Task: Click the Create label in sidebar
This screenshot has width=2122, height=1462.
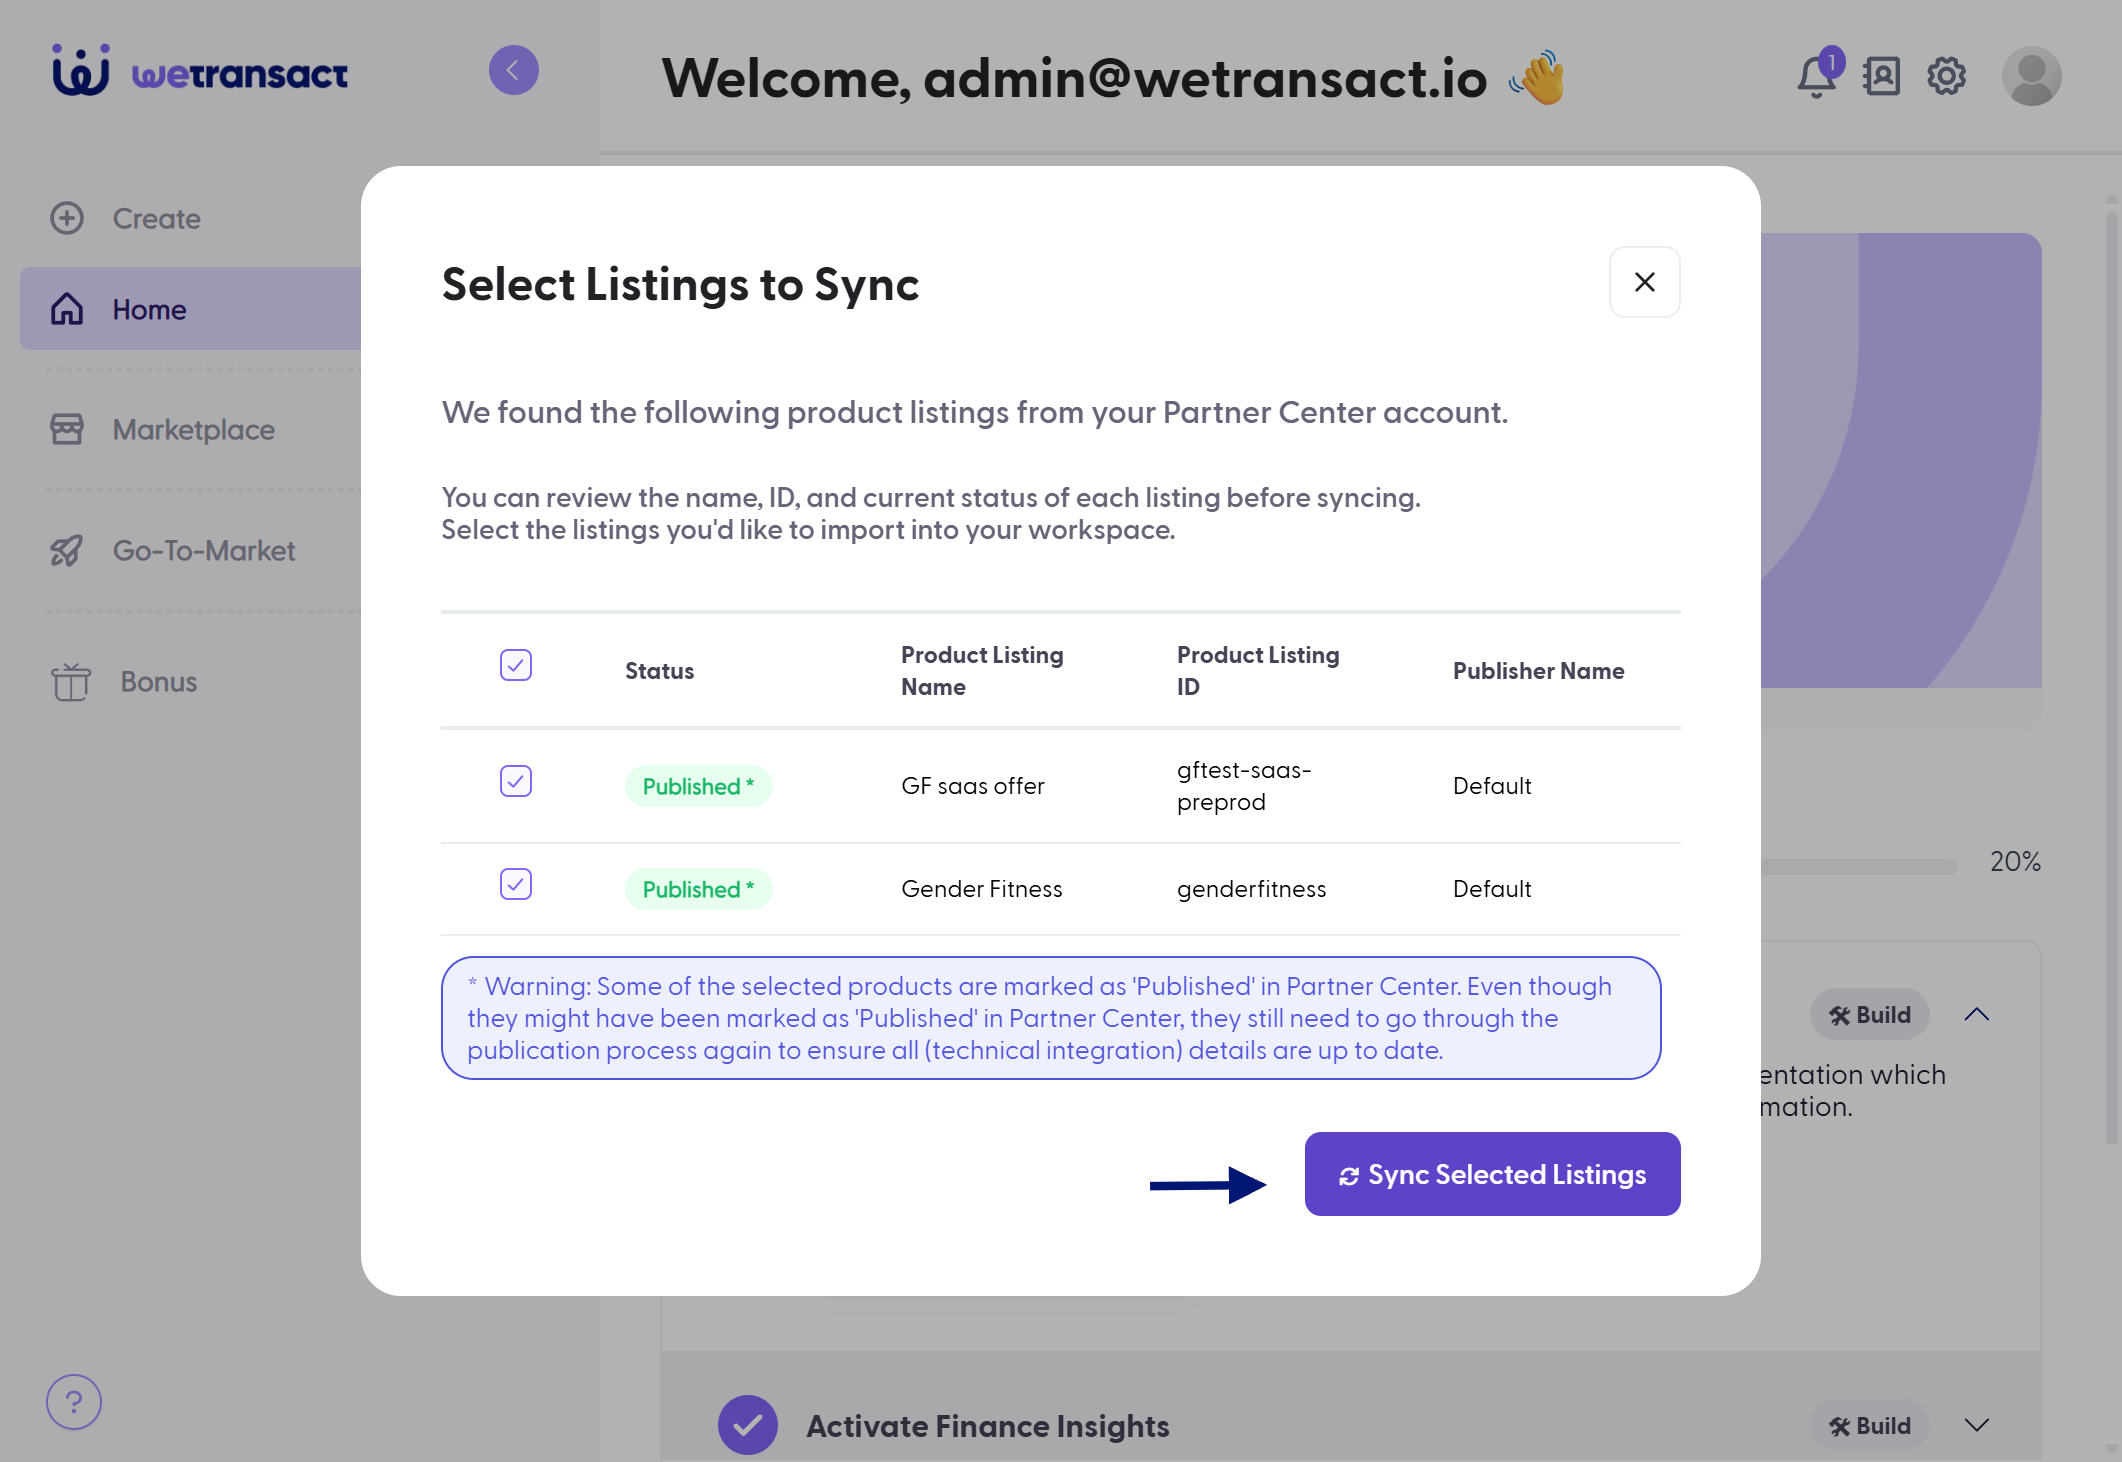Action: pos(156,218)
